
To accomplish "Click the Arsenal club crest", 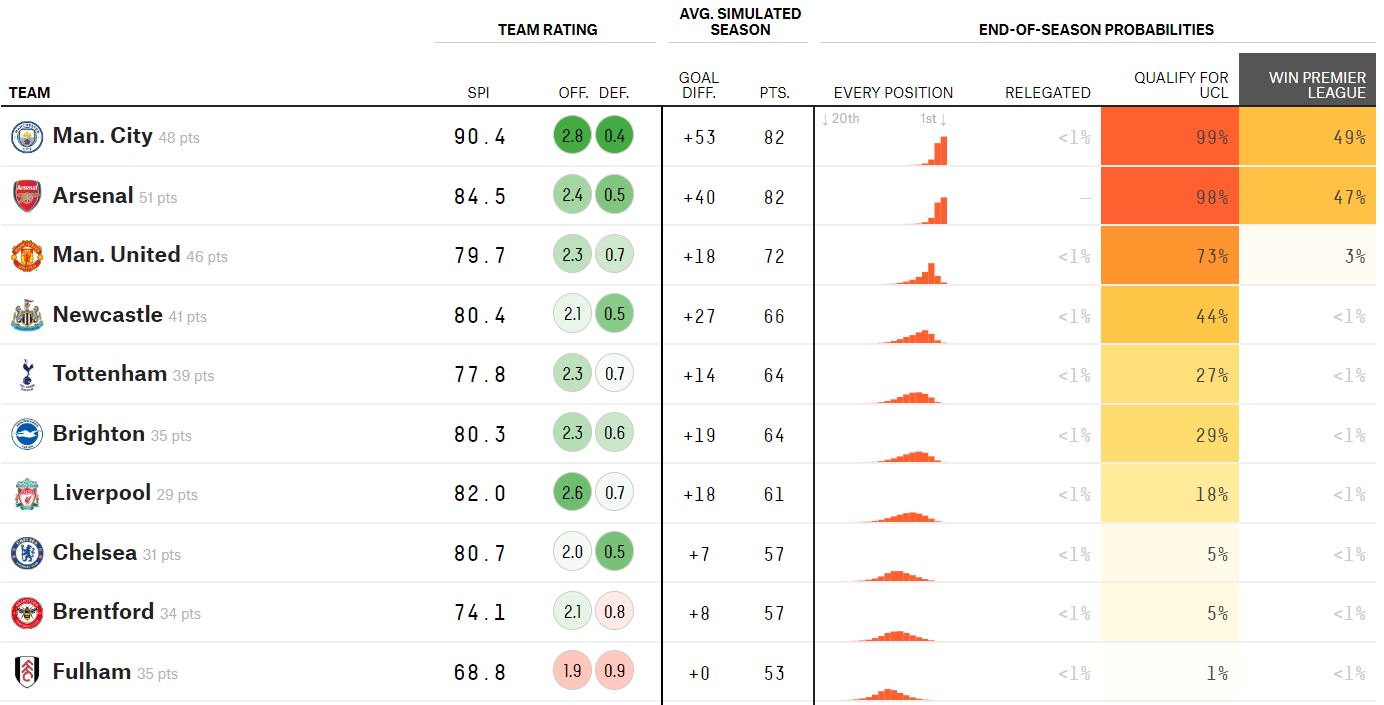I will click(x=27, y=196).
